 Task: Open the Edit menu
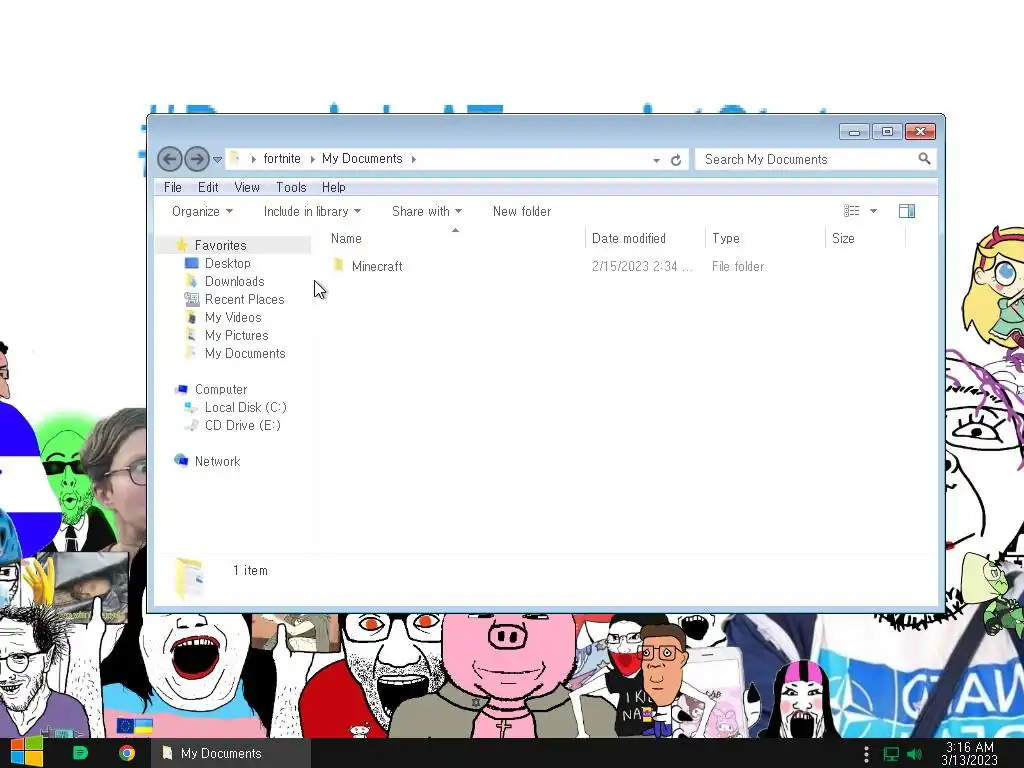208,187
